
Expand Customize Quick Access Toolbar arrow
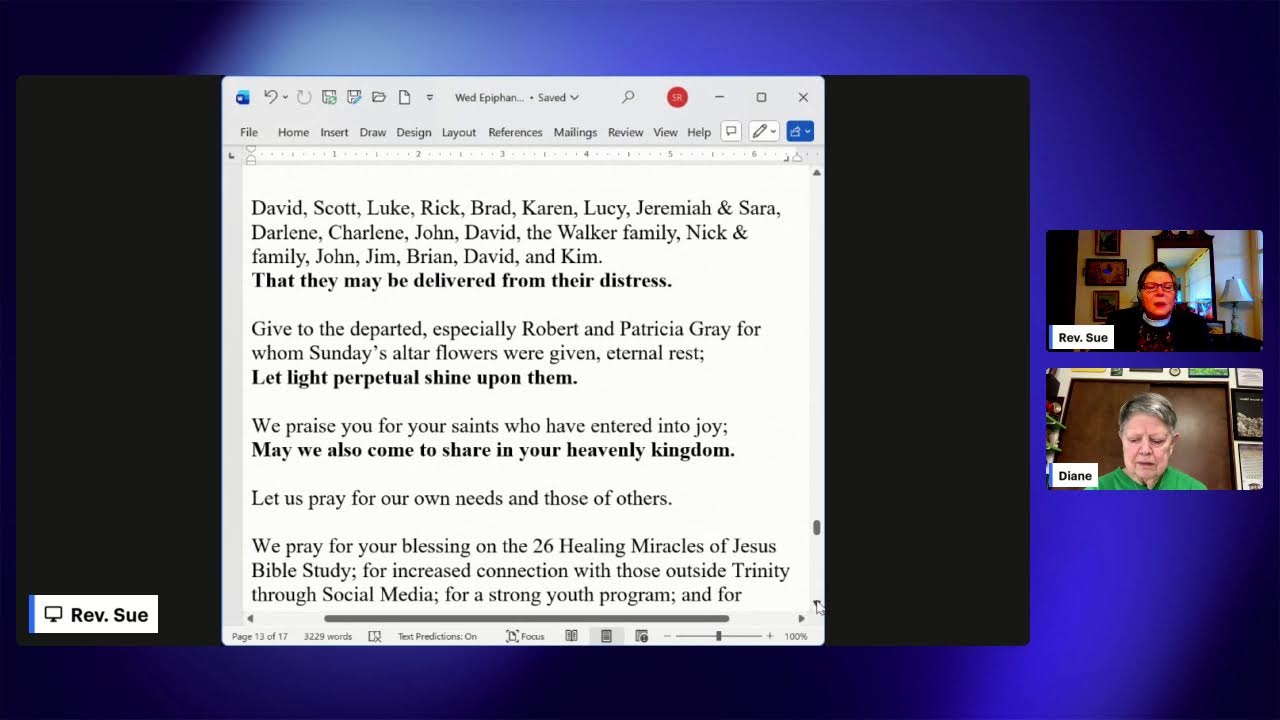click(x=430, y=97)
